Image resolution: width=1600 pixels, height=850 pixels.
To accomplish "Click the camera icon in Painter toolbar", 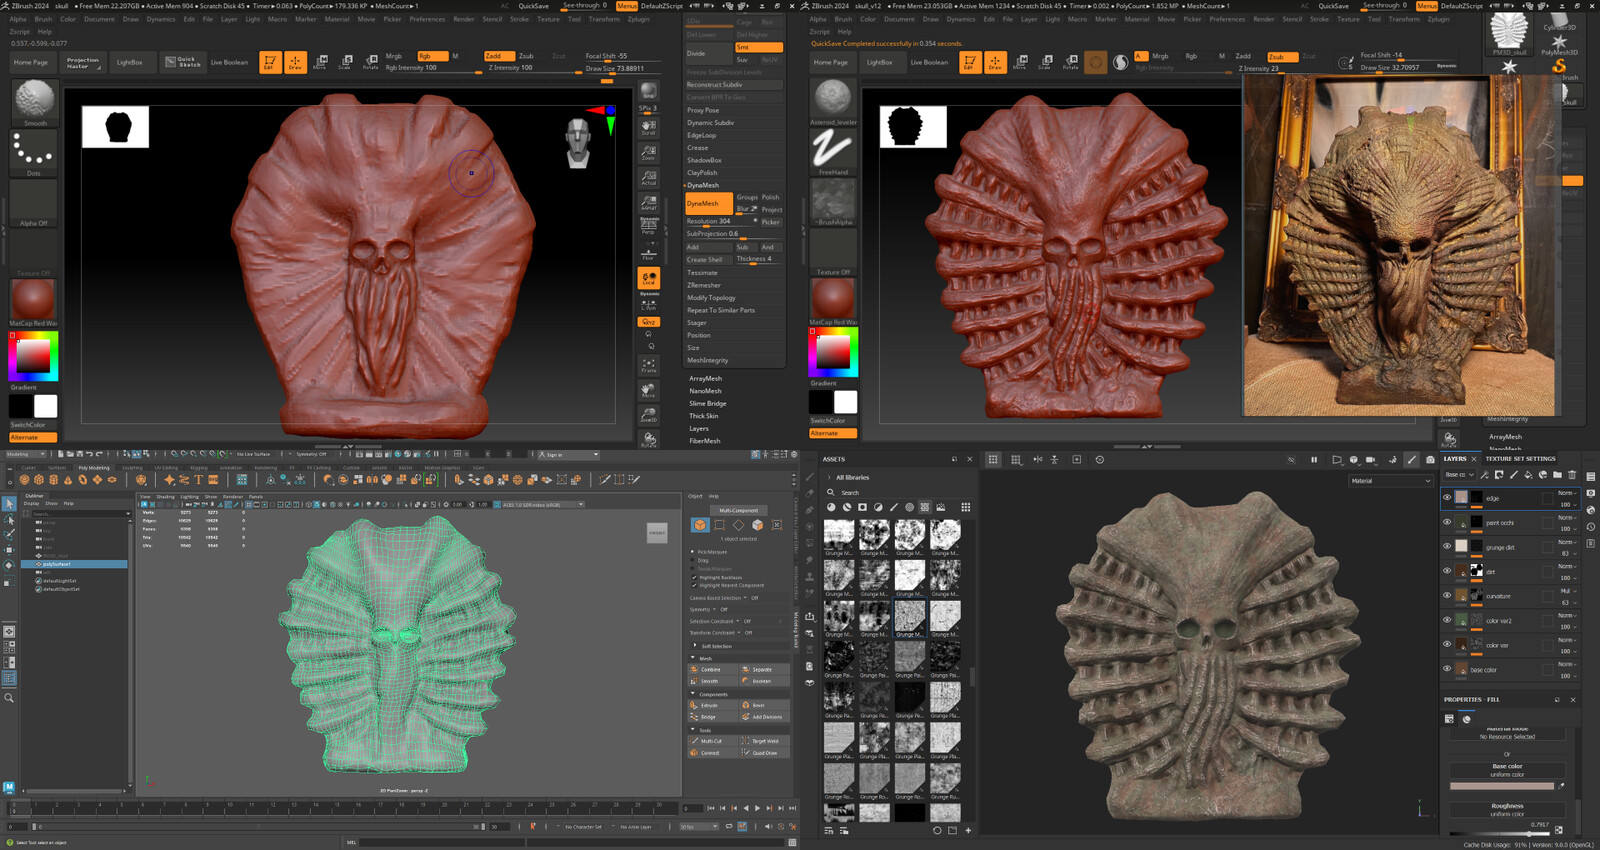I will point(1430,460).
